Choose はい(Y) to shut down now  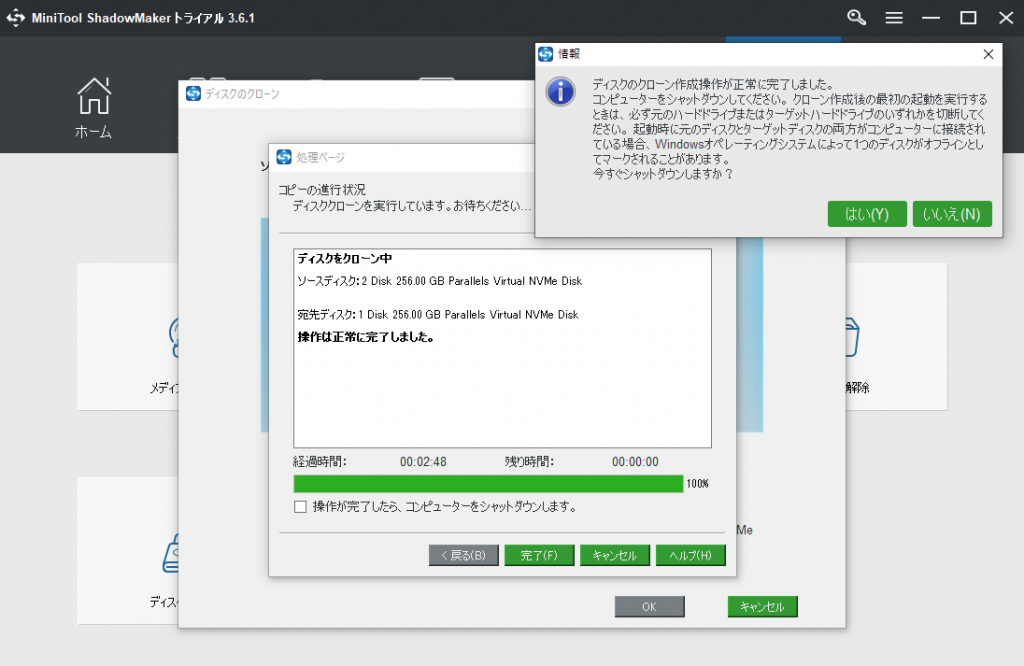[867, 214]
